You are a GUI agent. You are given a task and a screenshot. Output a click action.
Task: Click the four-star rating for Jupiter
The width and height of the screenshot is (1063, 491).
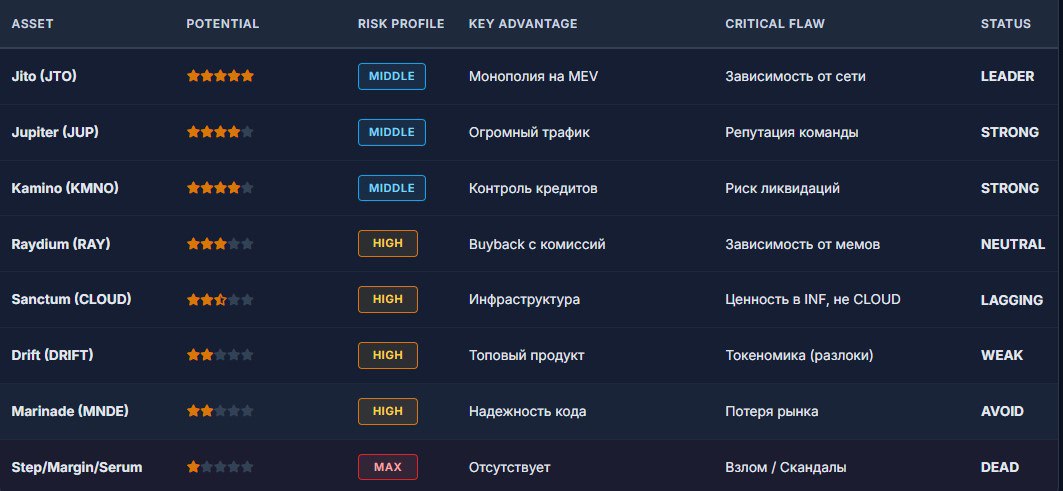220,132
